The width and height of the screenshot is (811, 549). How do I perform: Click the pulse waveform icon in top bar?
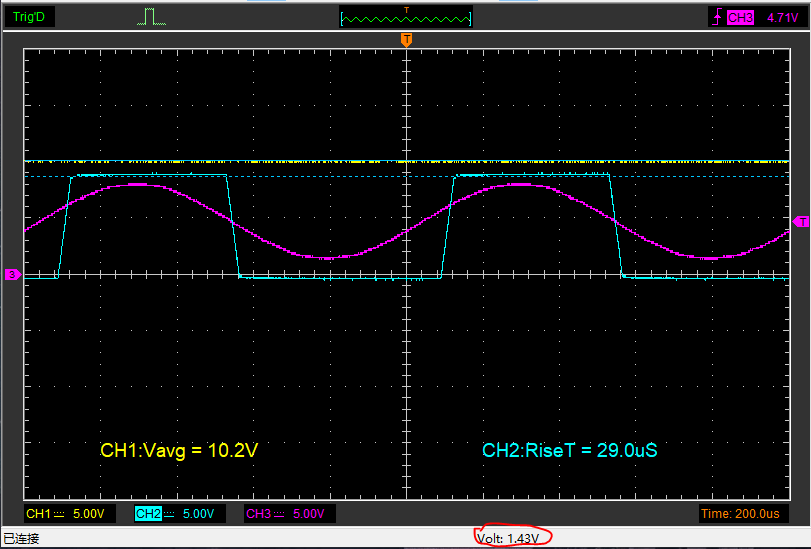(151, 17)
